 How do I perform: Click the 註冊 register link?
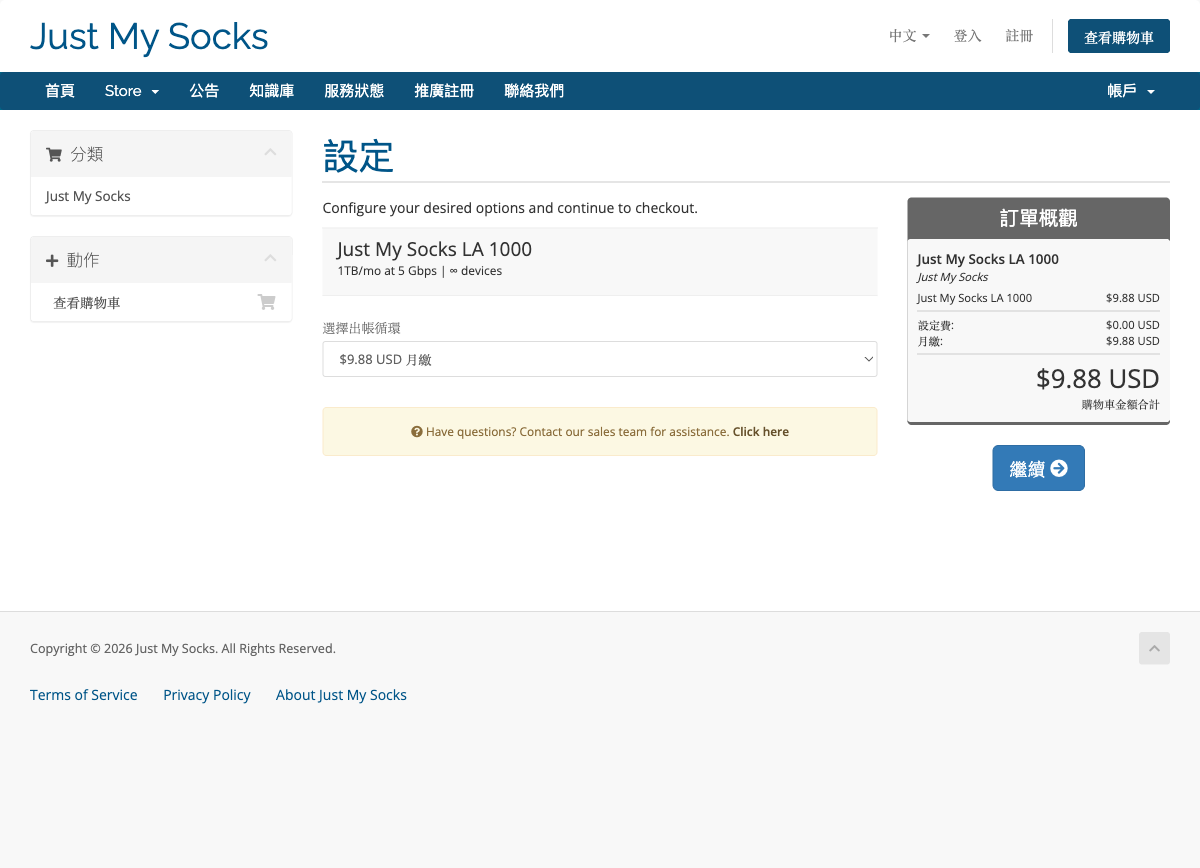tap(1019, 36)
